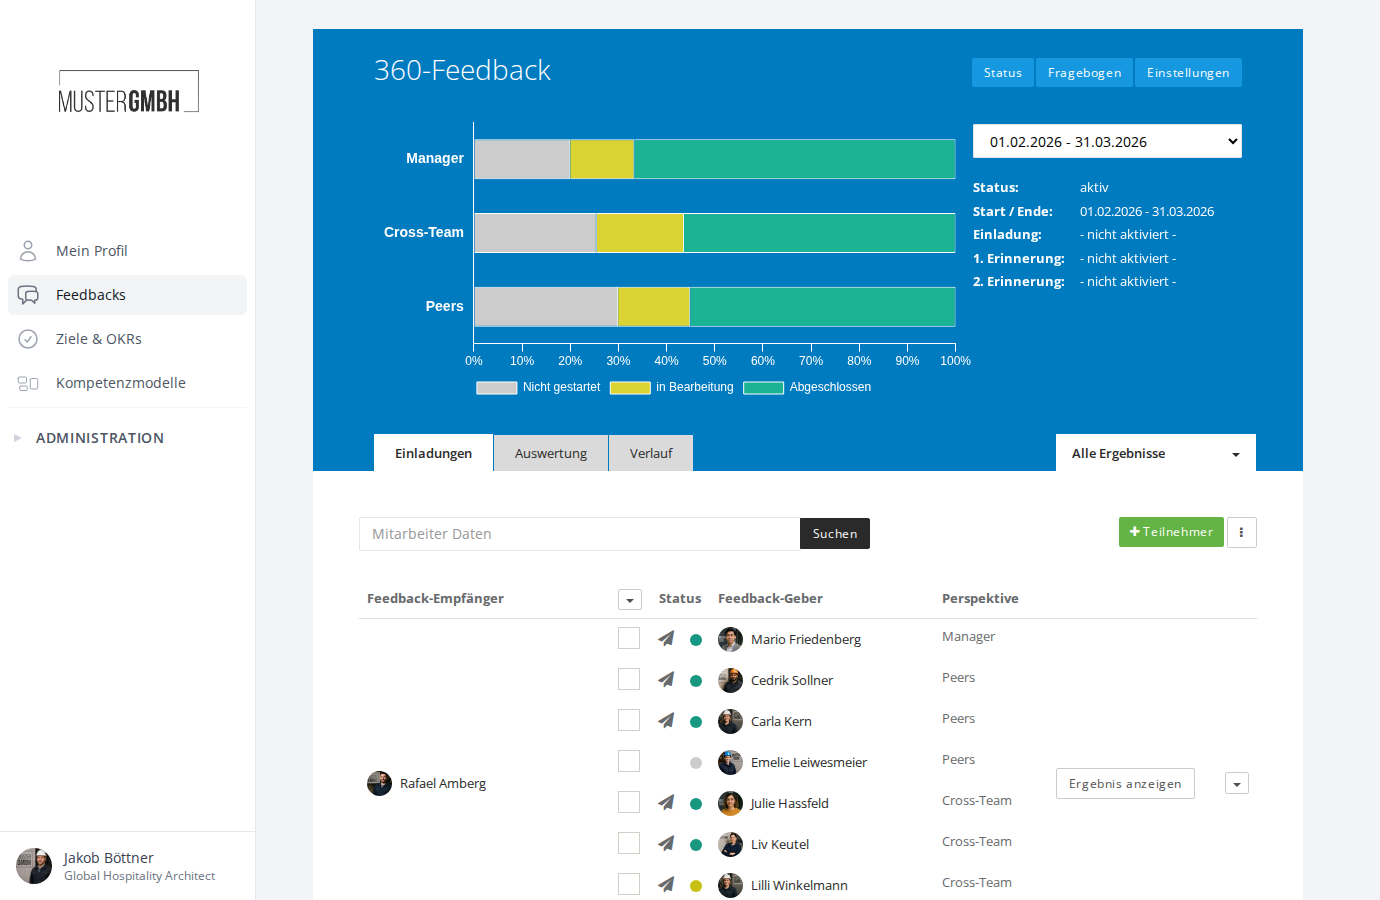This screenshot has width=1380, height=900.
Task: Tick the checkbox for Lilli Winkelmann
Action: pos(629,884)
